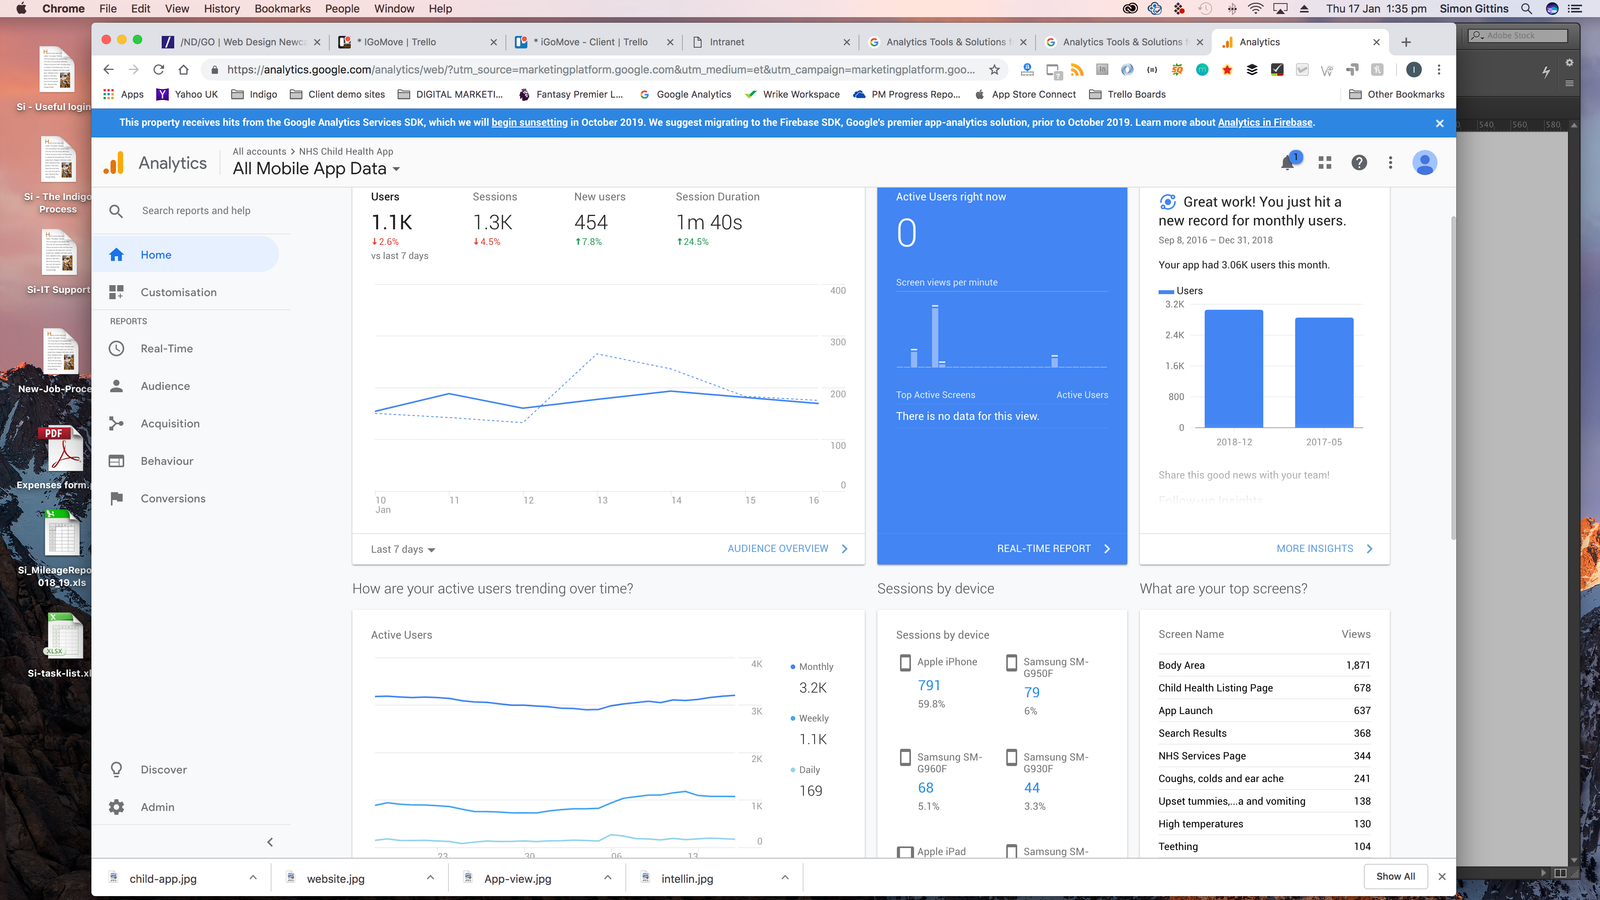Open Google Analytics notifications bell
This screenshot has height=900, width=1600.
pyautogui.click(x=1289, y=162)
